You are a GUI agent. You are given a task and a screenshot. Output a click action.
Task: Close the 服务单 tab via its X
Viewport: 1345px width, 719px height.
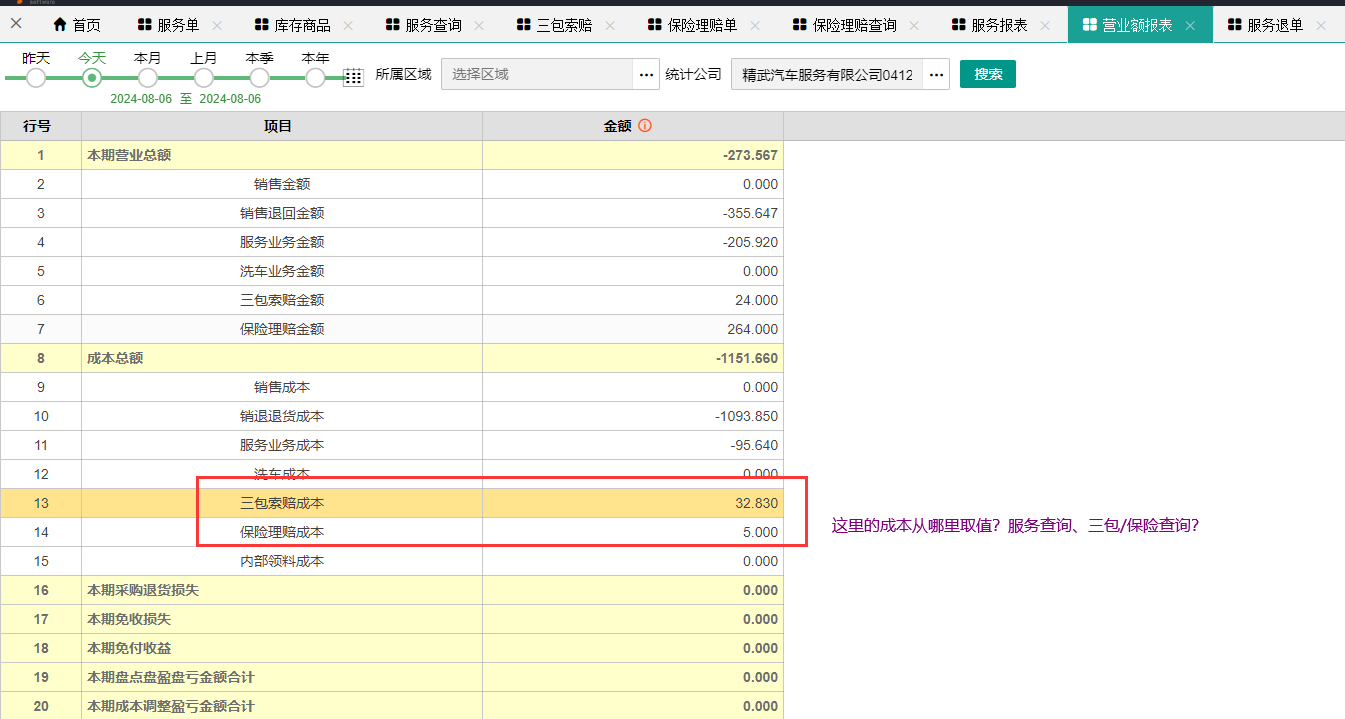tap(218, 25)
